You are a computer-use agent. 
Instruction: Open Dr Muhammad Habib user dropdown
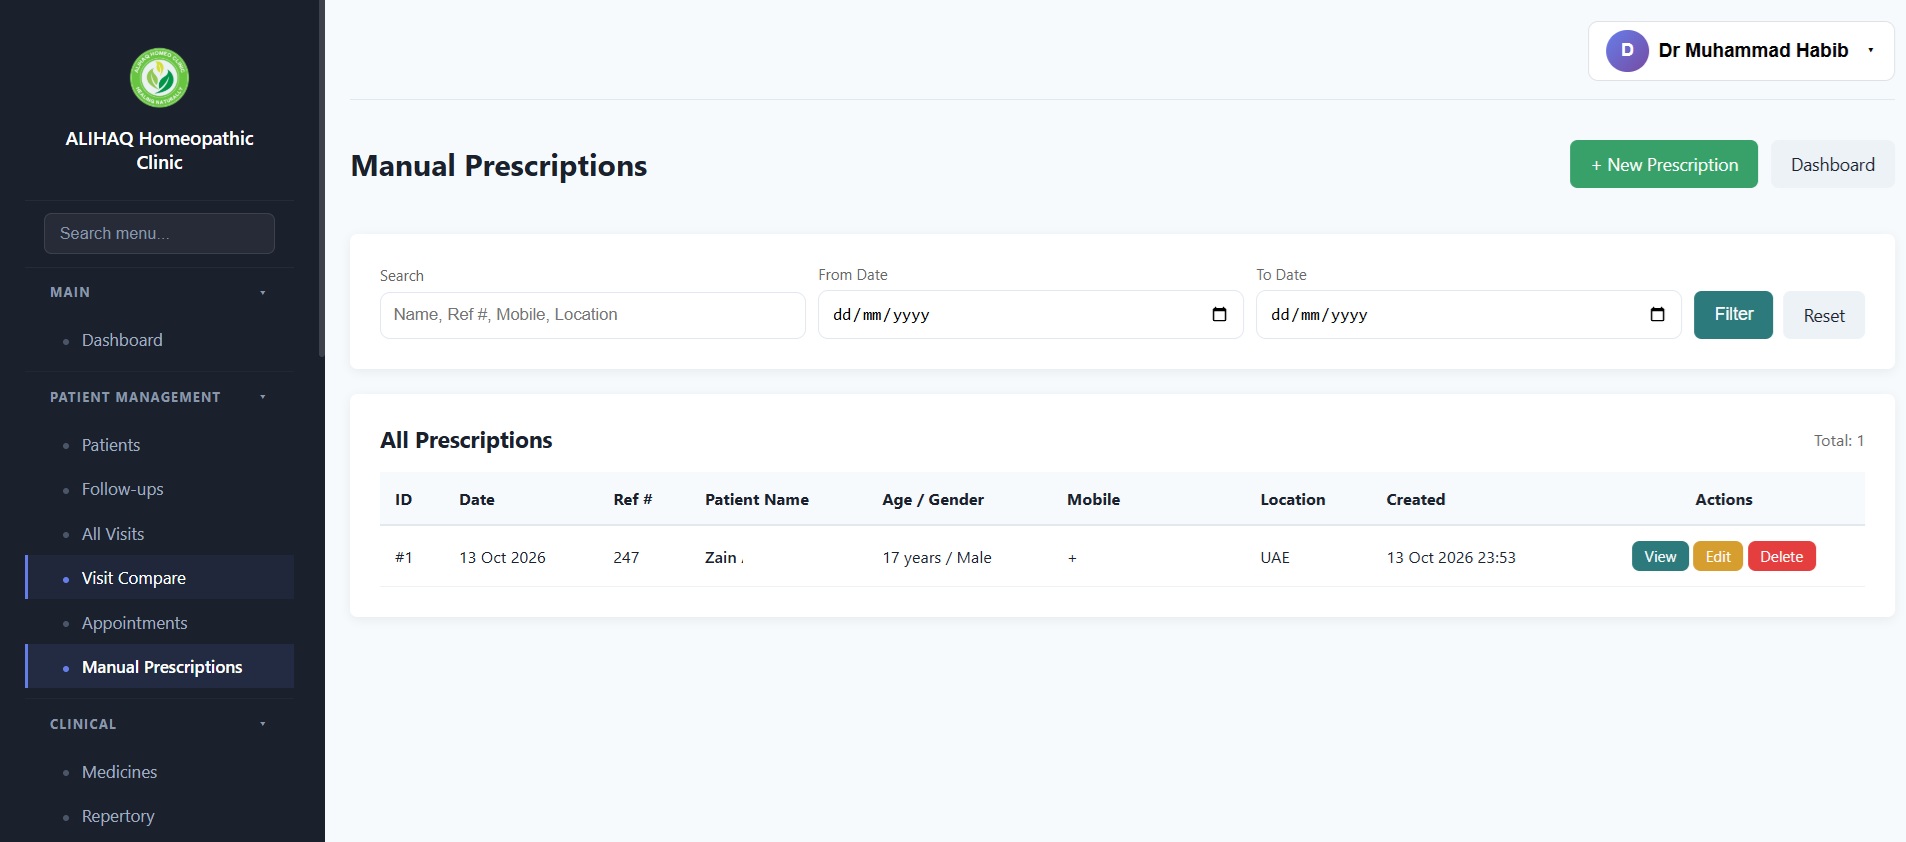pos(1741,51)
